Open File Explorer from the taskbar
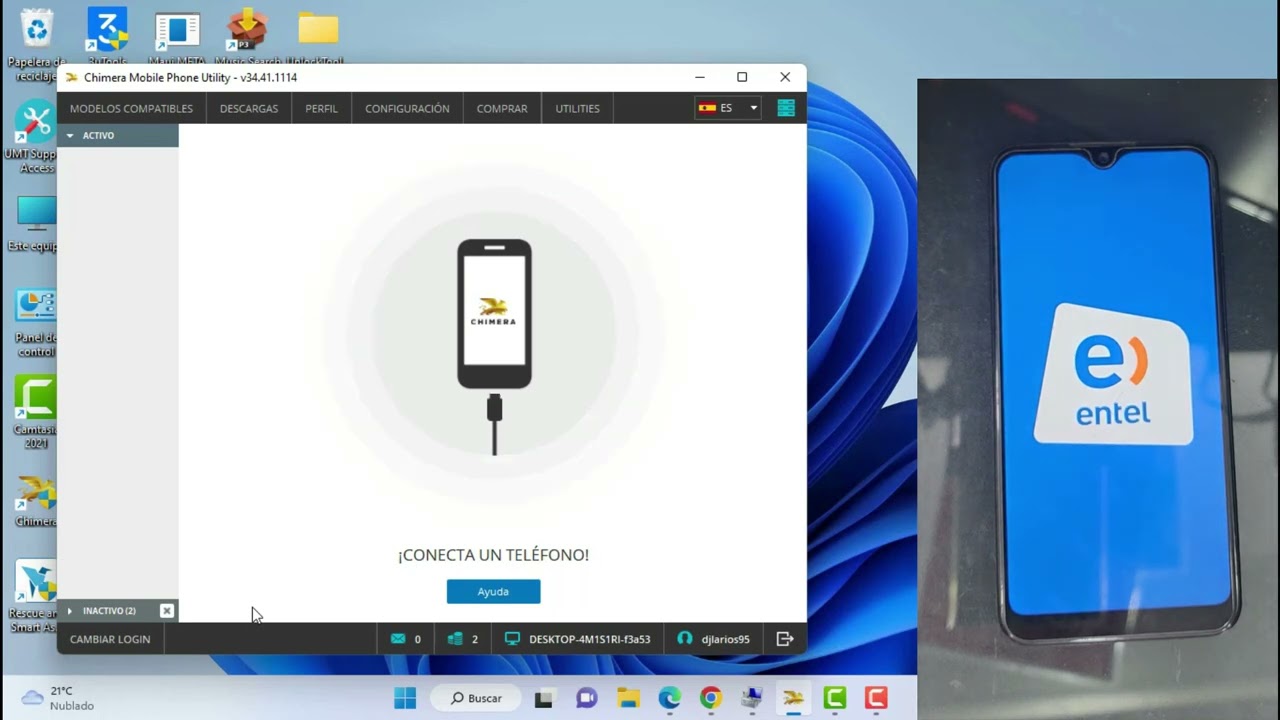1280x720 pixels. click(x=628, y=698)
